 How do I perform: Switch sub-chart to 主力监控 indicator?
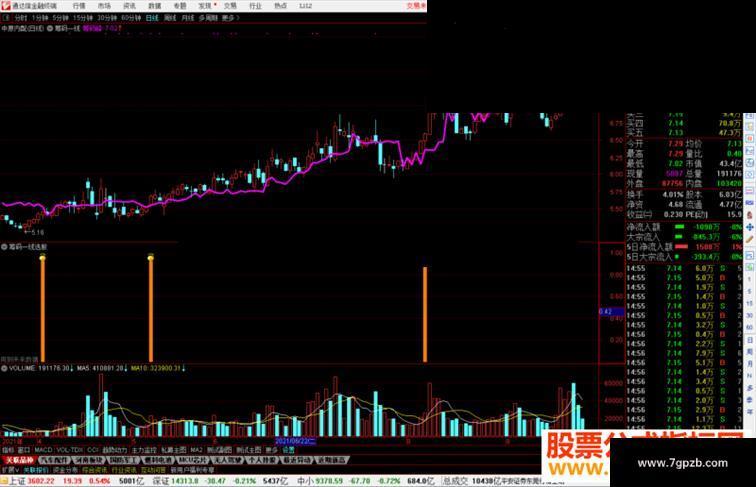(144, 450)
